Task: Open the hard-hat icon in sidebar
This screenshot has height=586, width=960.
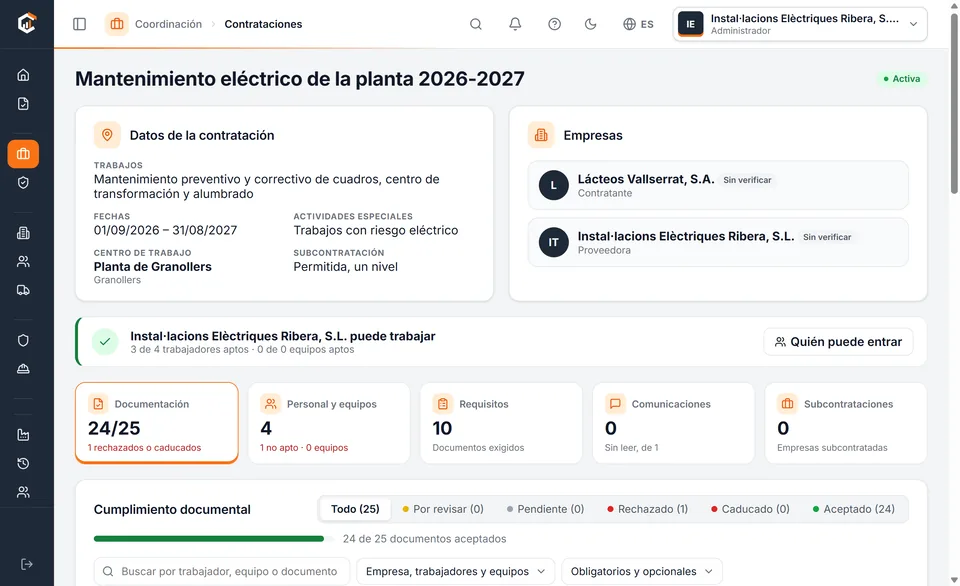Action: [x=23, y=369]
